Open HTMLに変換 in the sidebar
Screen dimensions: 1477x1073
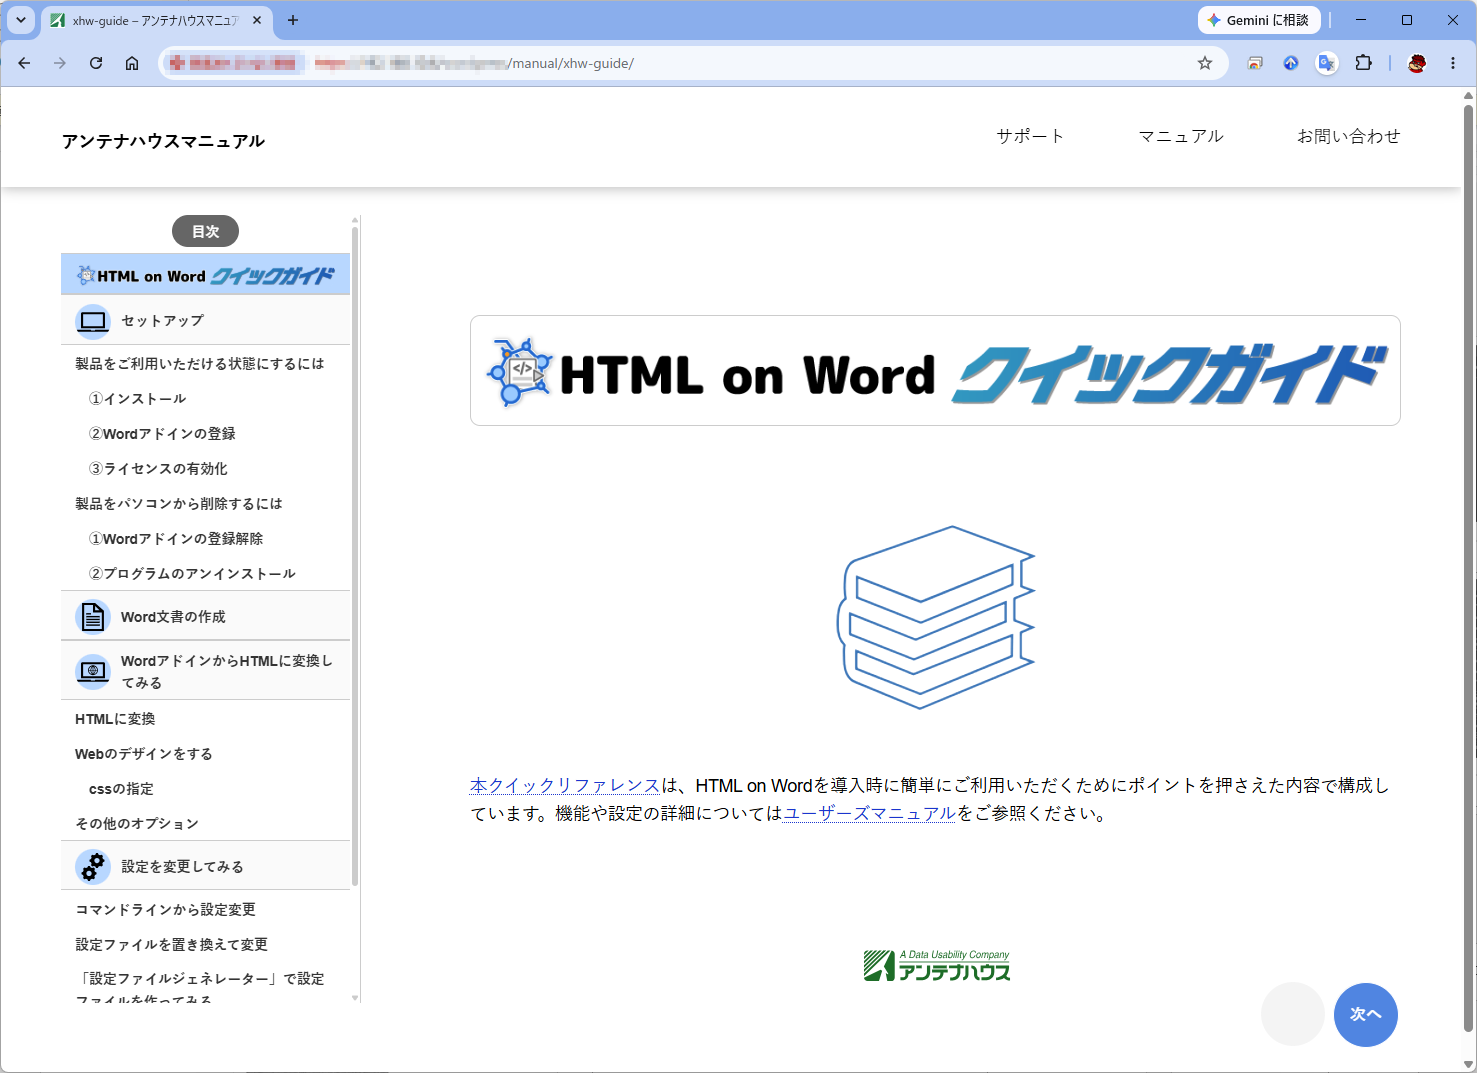coord(115,719)
